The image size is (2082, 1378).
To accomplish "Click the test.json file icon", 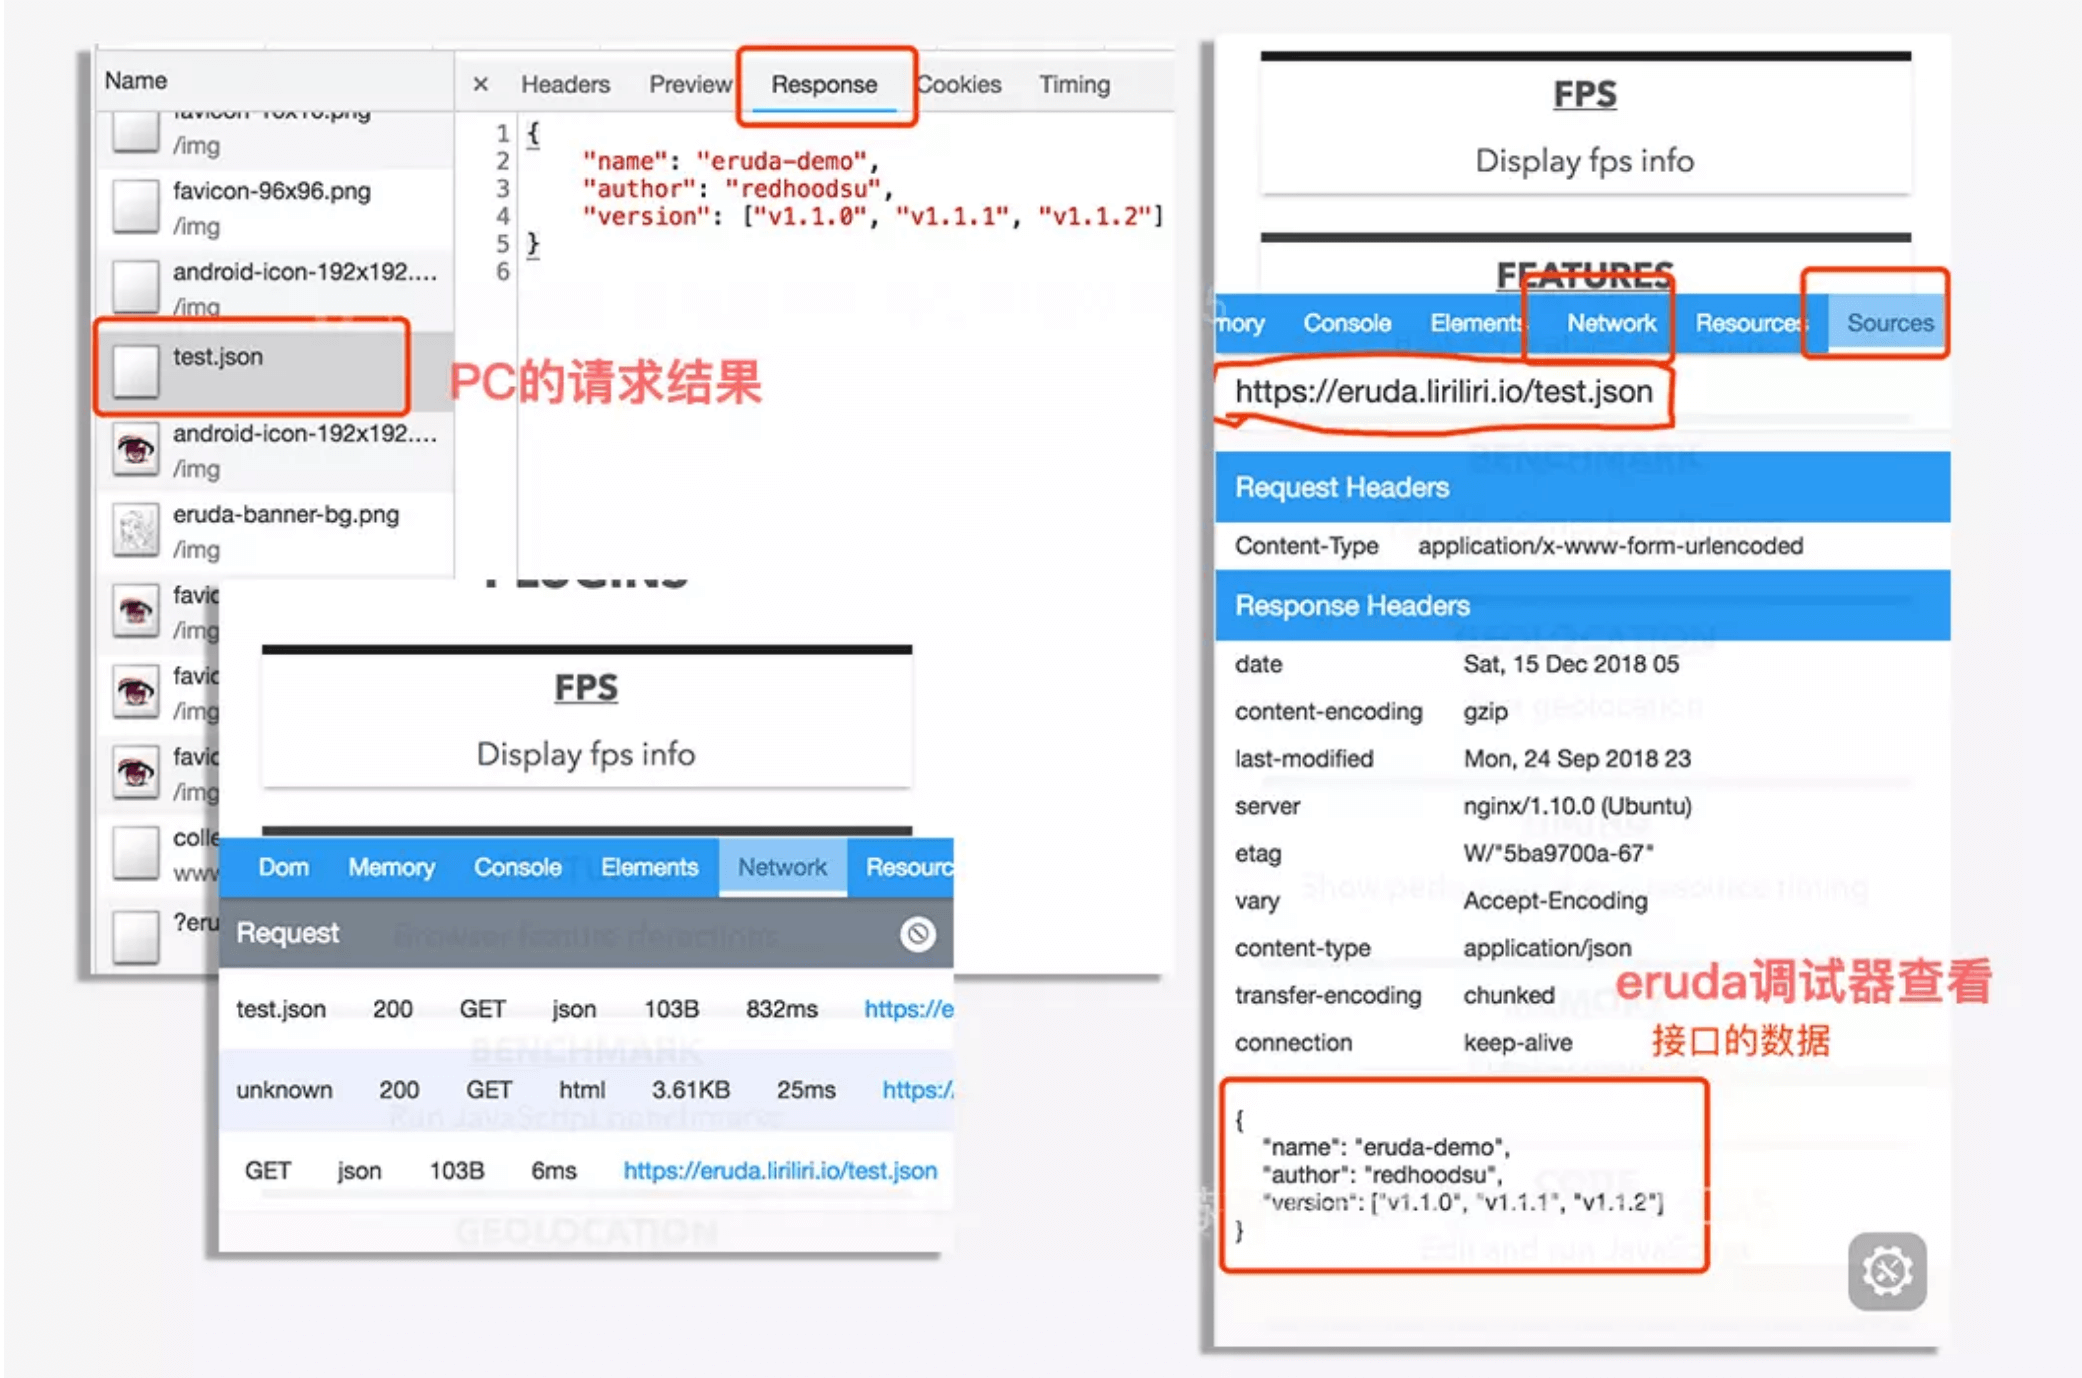I will click(x=135, y=370).
